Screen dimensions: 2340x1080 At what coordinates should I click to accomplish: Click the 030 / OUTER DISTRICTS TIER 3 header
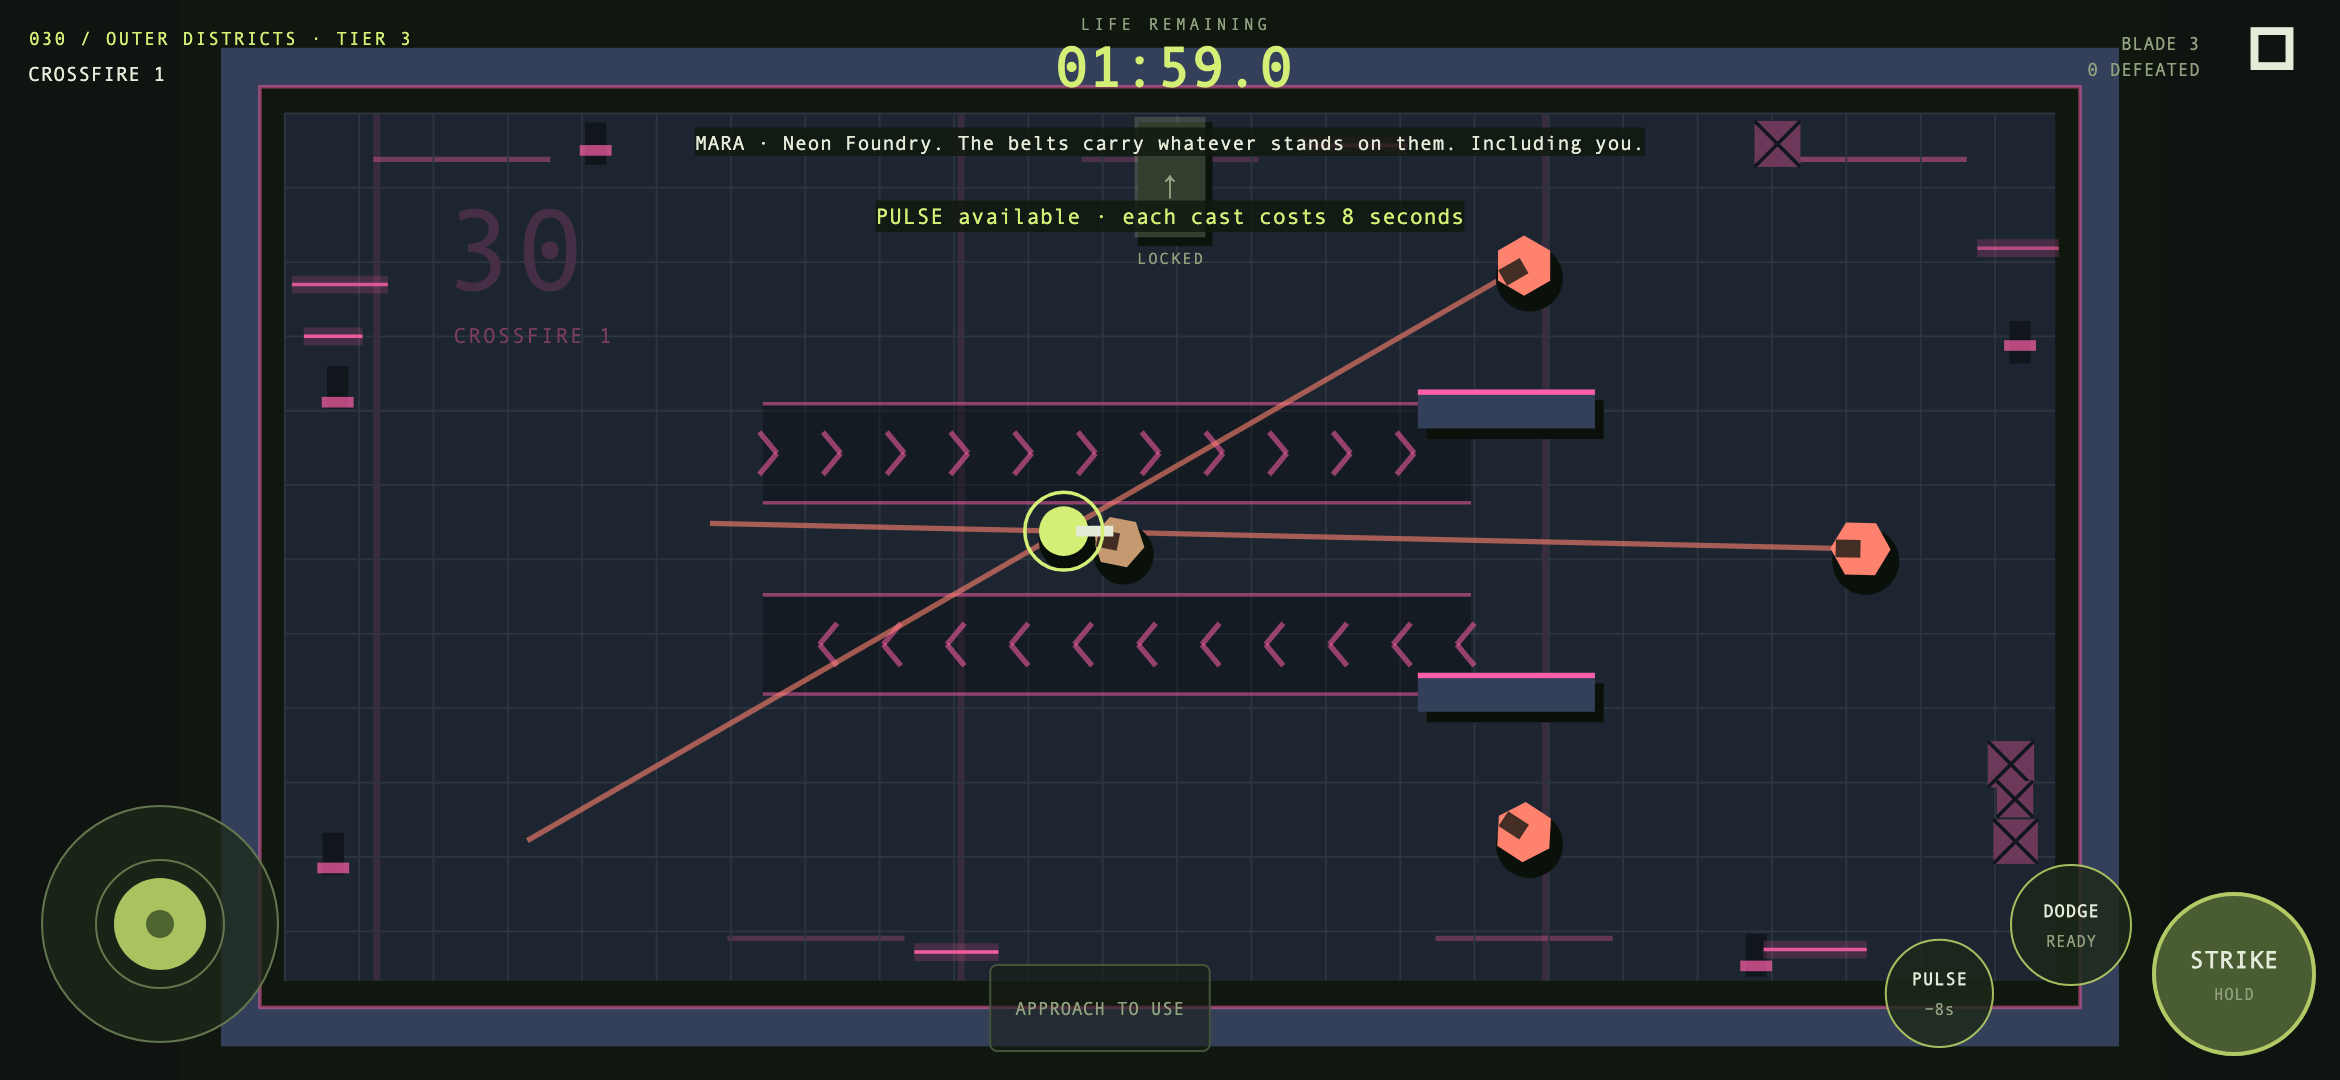click(x=220, y=39)
